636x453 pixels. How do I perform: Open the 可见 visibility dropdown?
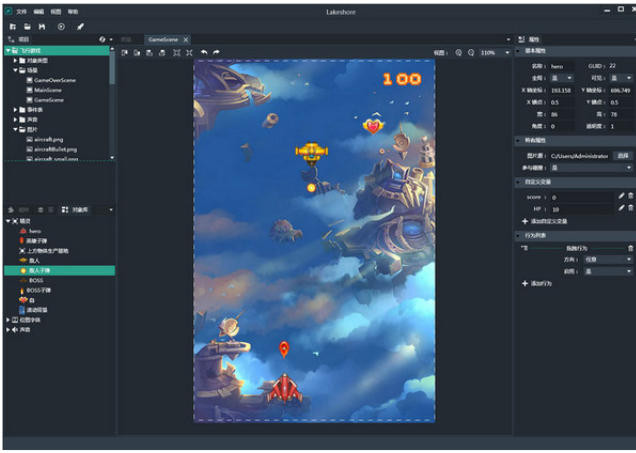click(x=620, y=78)
